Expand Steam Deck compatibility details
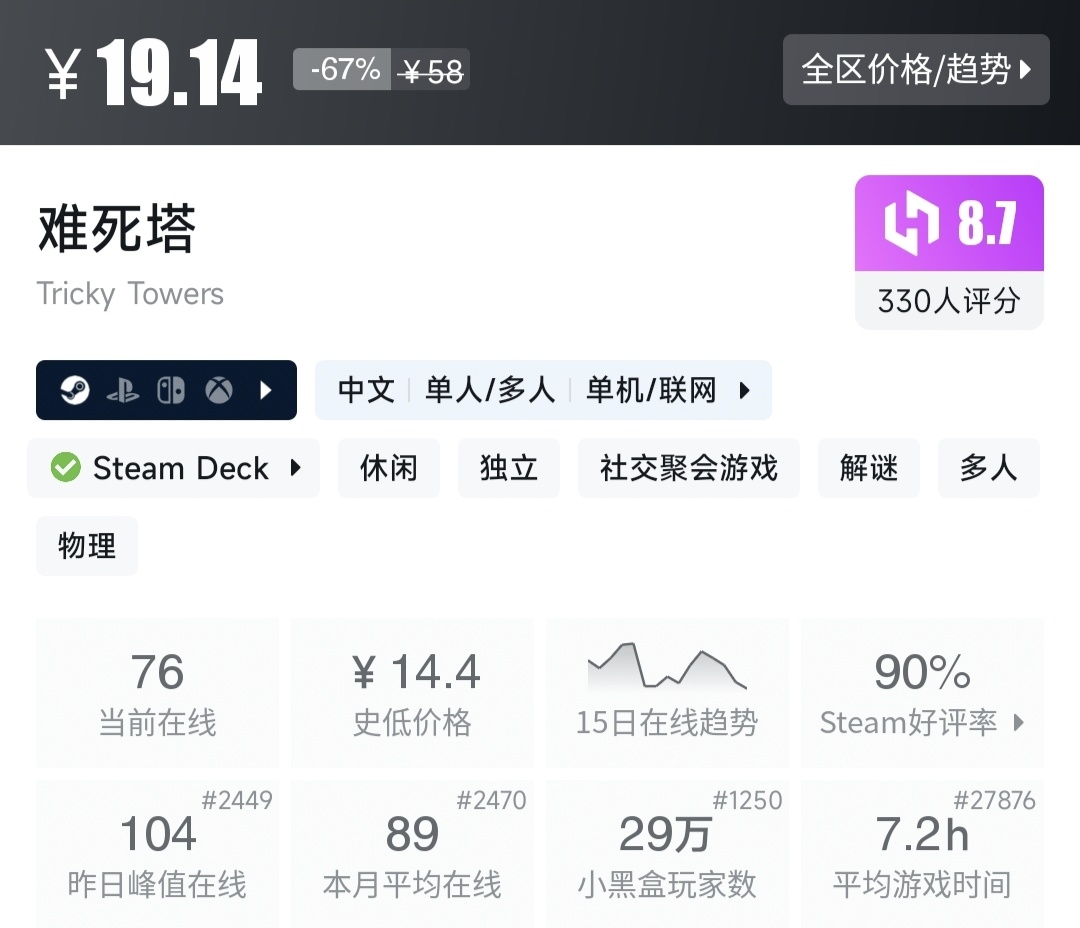This screenshot has width=1080, height=928. (296, 468)
